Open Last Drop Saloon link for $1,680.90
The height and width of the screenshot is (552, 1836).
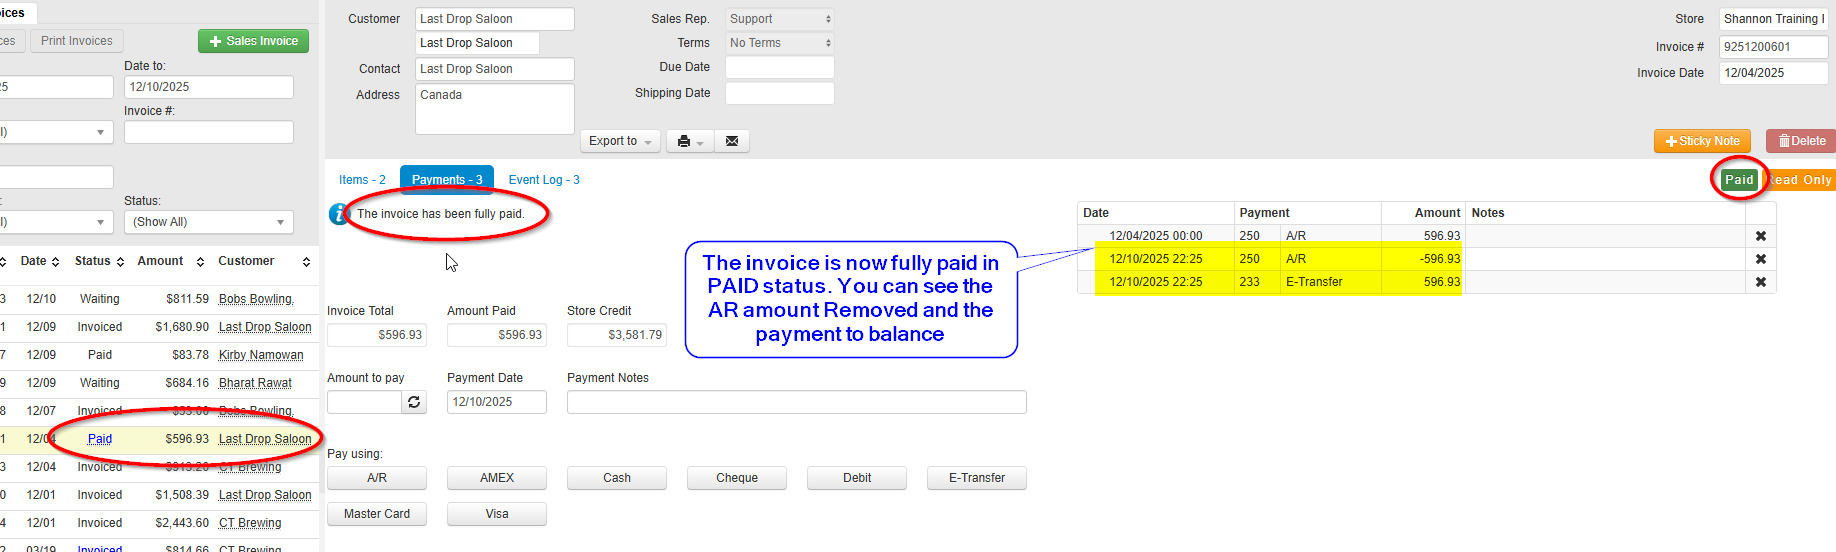point(265,327)
